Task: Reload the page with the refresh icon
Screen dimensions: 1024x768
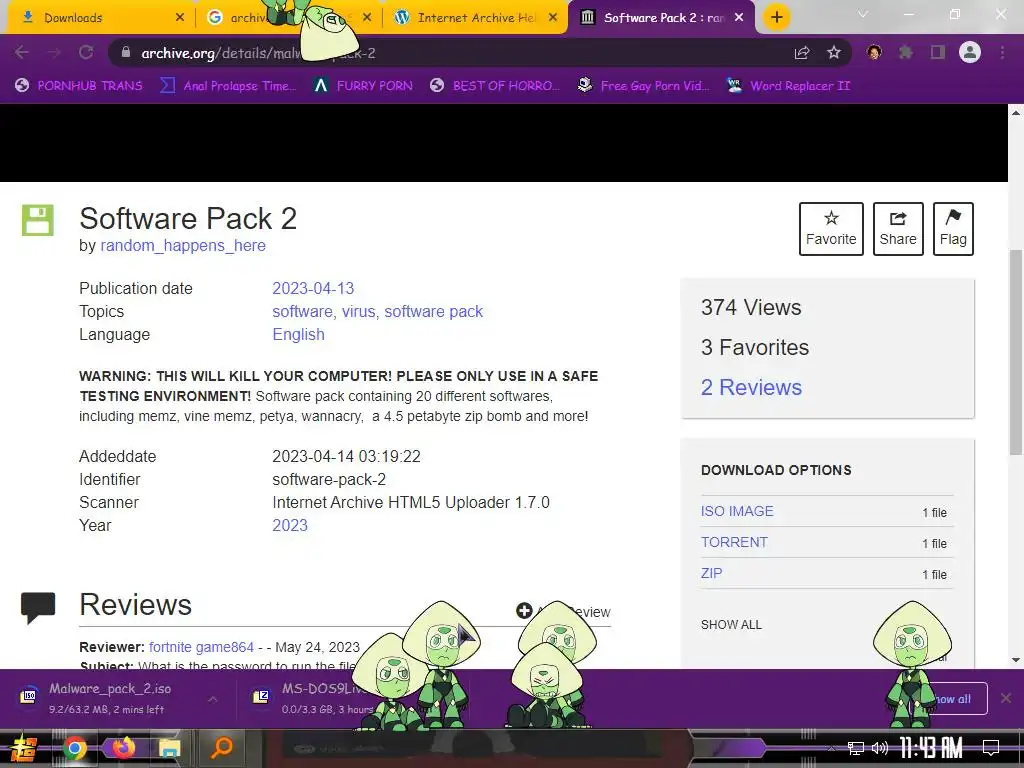Action: 86,53
